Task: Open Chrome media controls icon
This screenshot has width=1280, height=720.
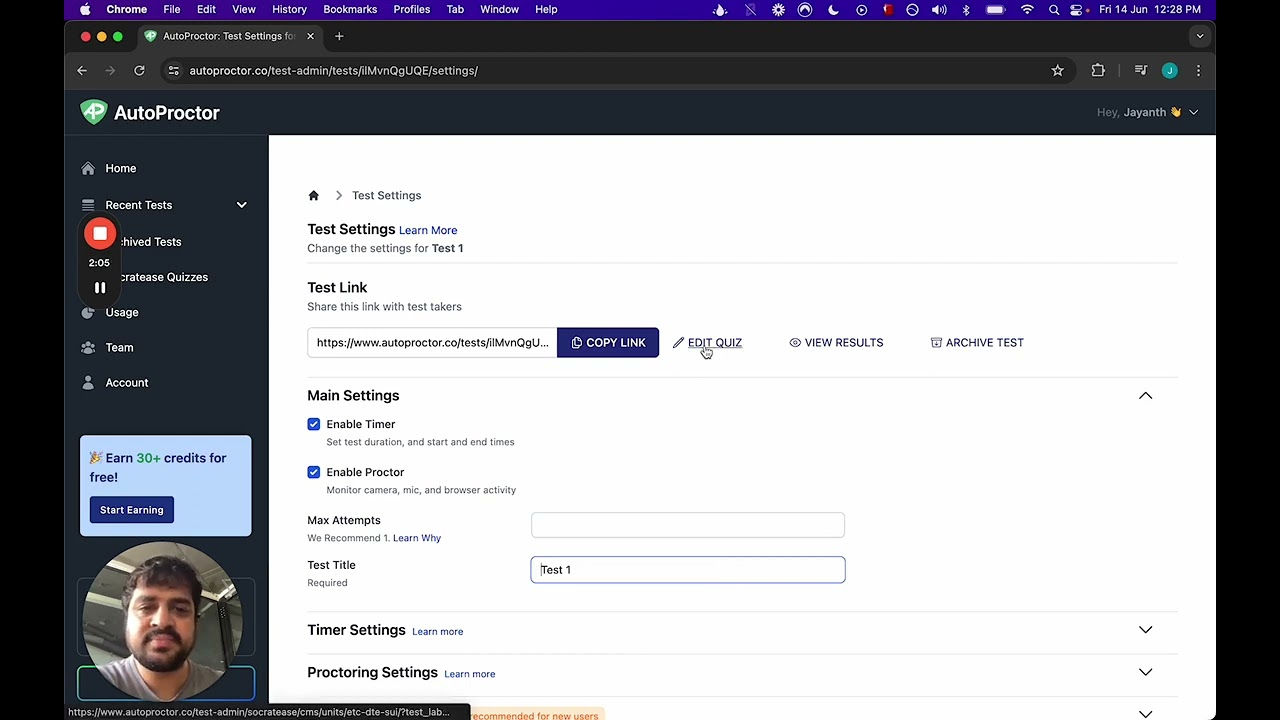Action: pos(1140,70)
